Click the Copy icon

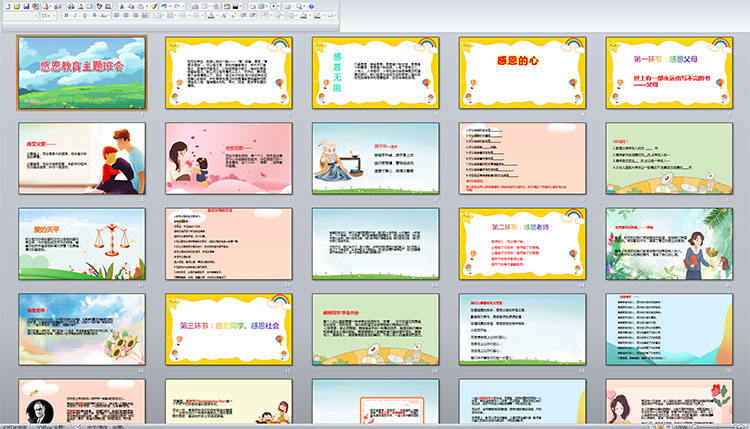(131, 7)
